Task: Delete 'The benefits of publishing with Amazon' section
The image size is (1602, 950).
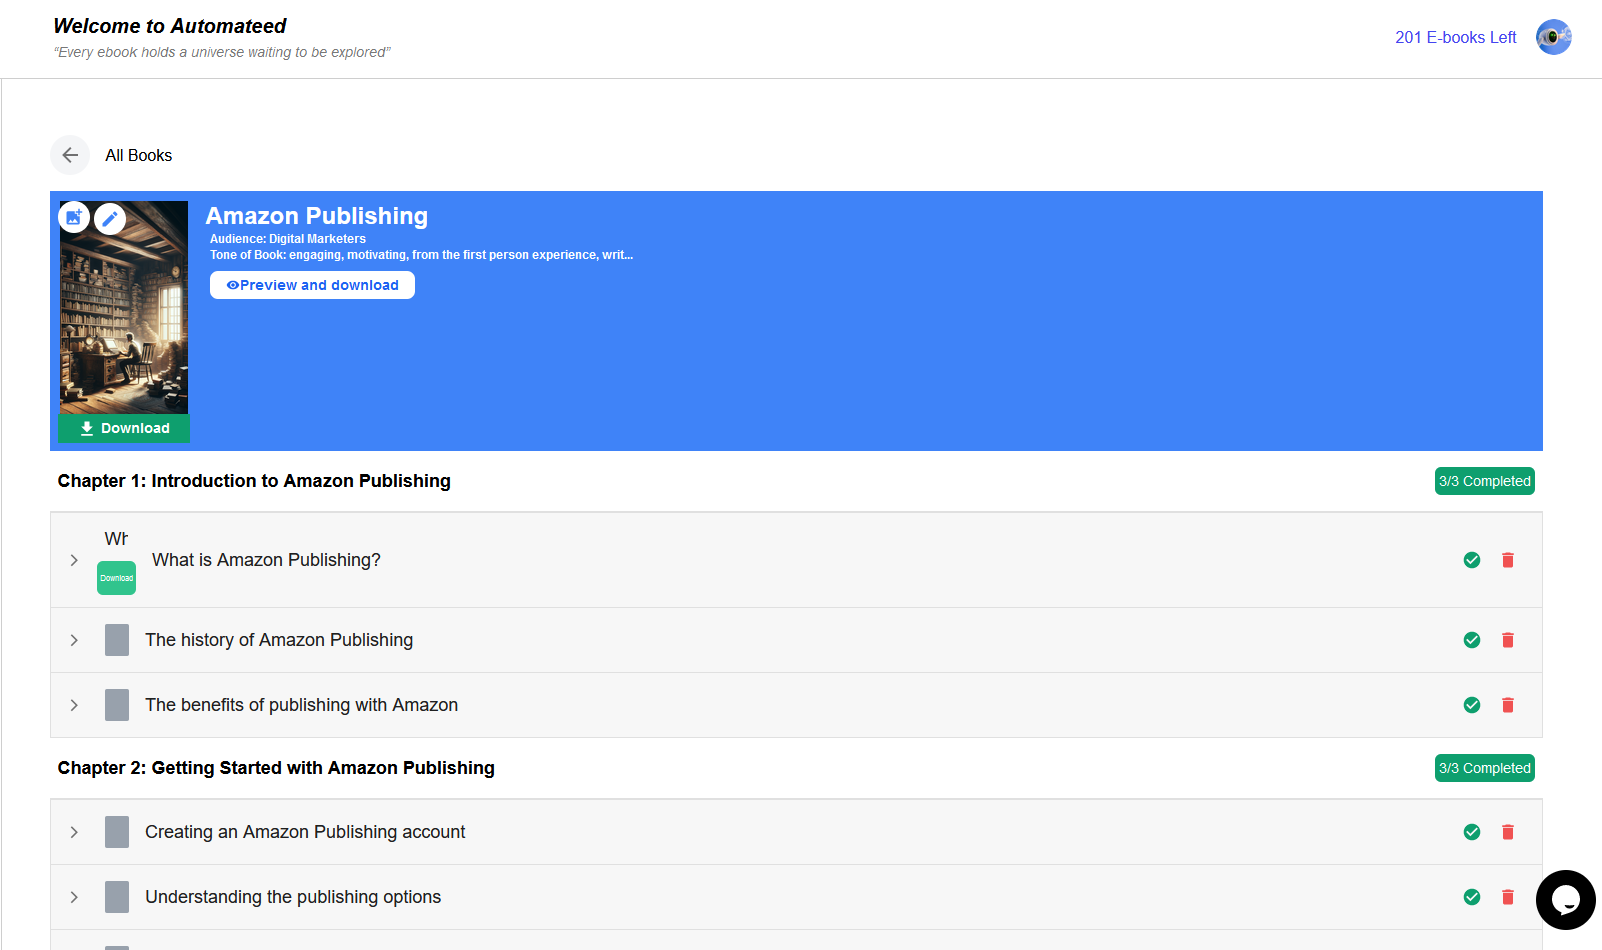Action: pyautogui.click(x=1508, y=705)
